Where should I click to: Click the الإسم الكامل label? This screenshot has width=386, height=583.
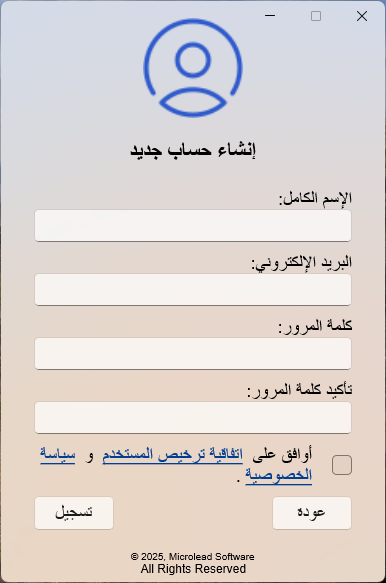(315, 198)
